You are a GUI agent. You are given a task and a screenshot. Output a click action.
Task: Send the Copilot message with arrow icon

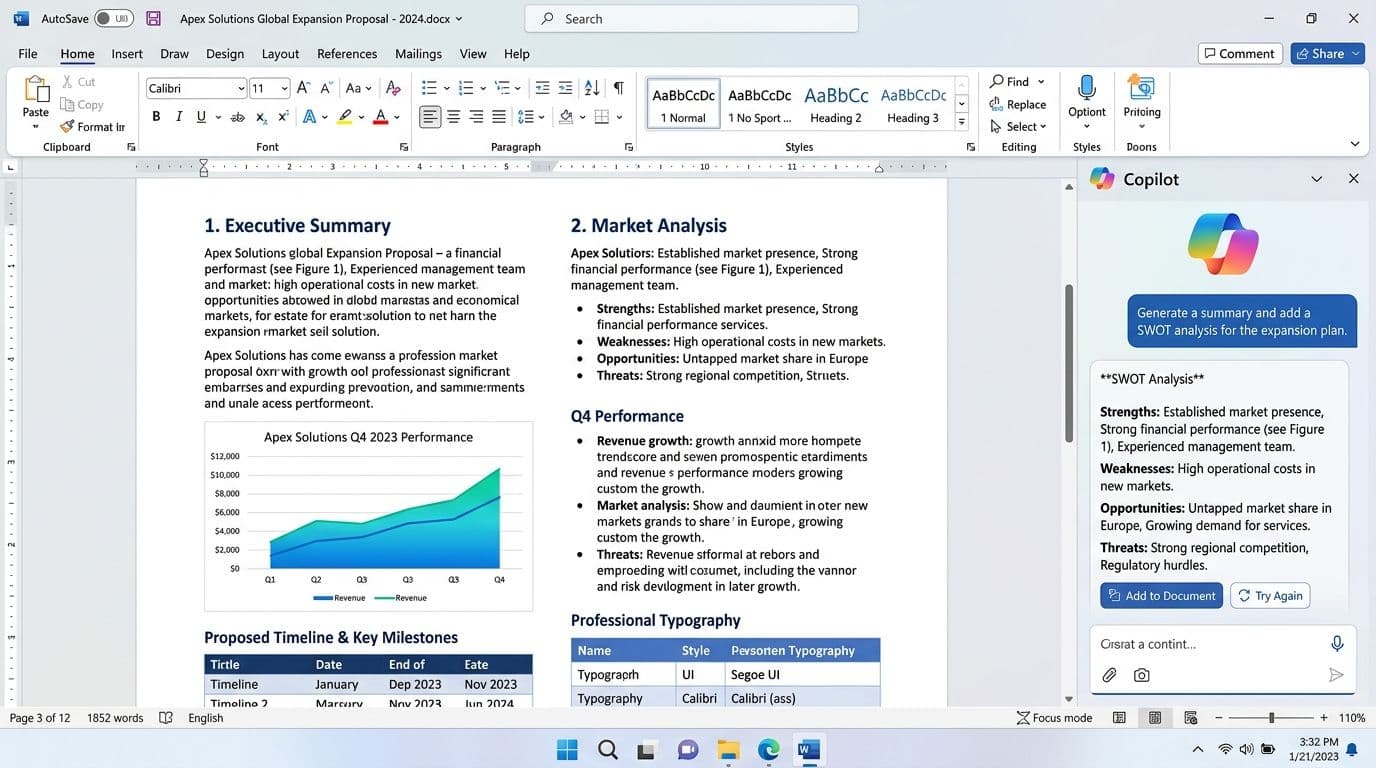[1336, 675]
